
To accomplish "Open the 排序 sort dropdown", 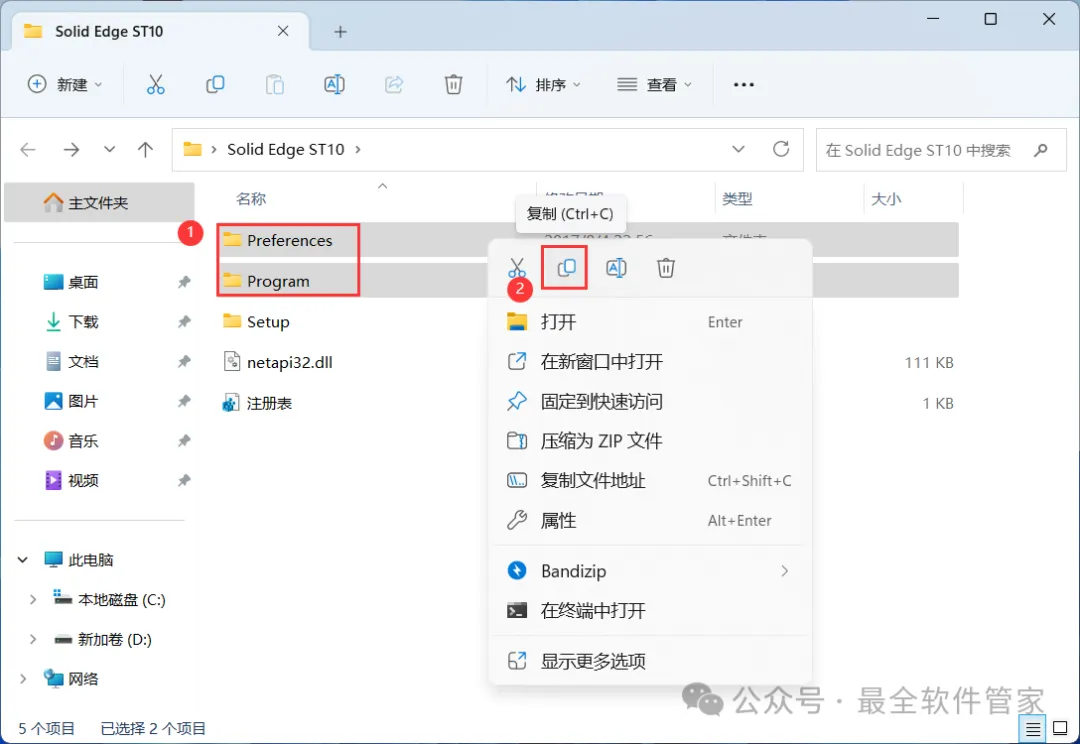I will point(543,85).
